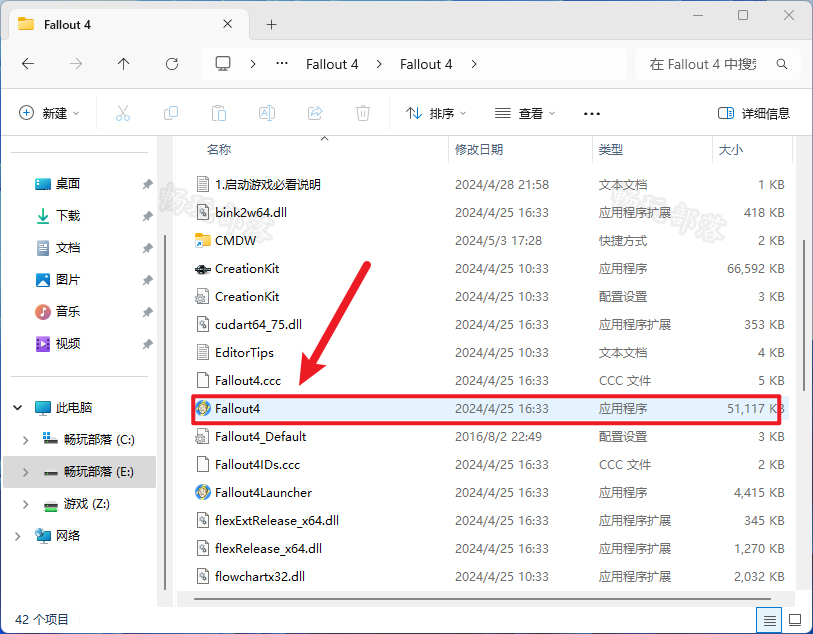Click the This PC monitor icon in address bar
The width and height of the screenshot is (813, 634).
223,64
